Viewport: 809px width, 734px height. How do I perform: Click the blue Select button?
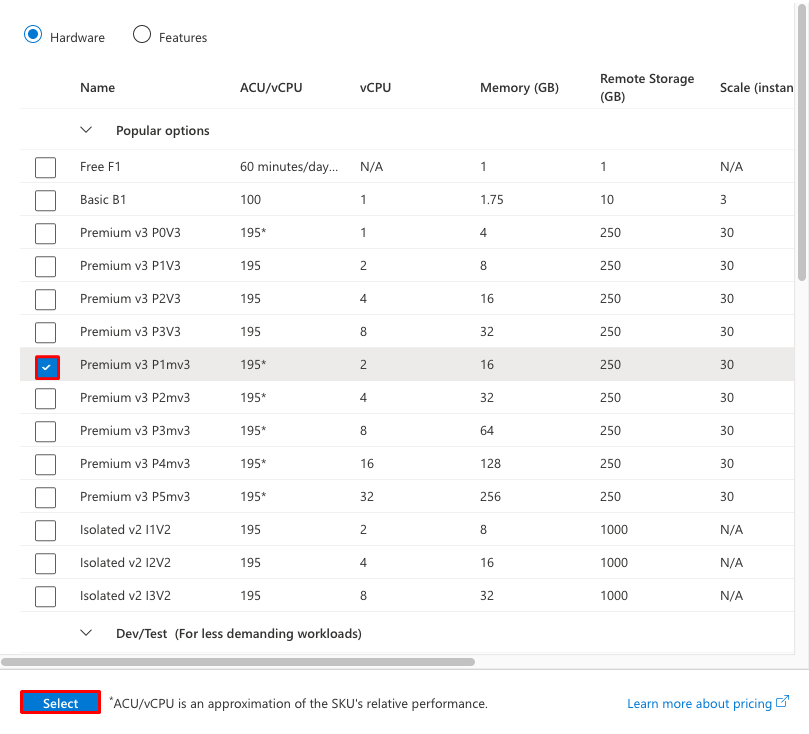click(60, 703)
